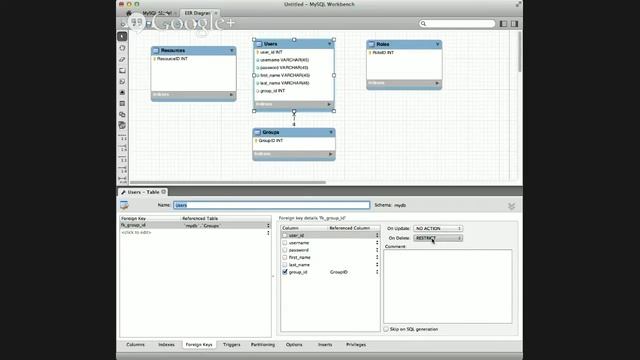Click the Comment text area

448,287
